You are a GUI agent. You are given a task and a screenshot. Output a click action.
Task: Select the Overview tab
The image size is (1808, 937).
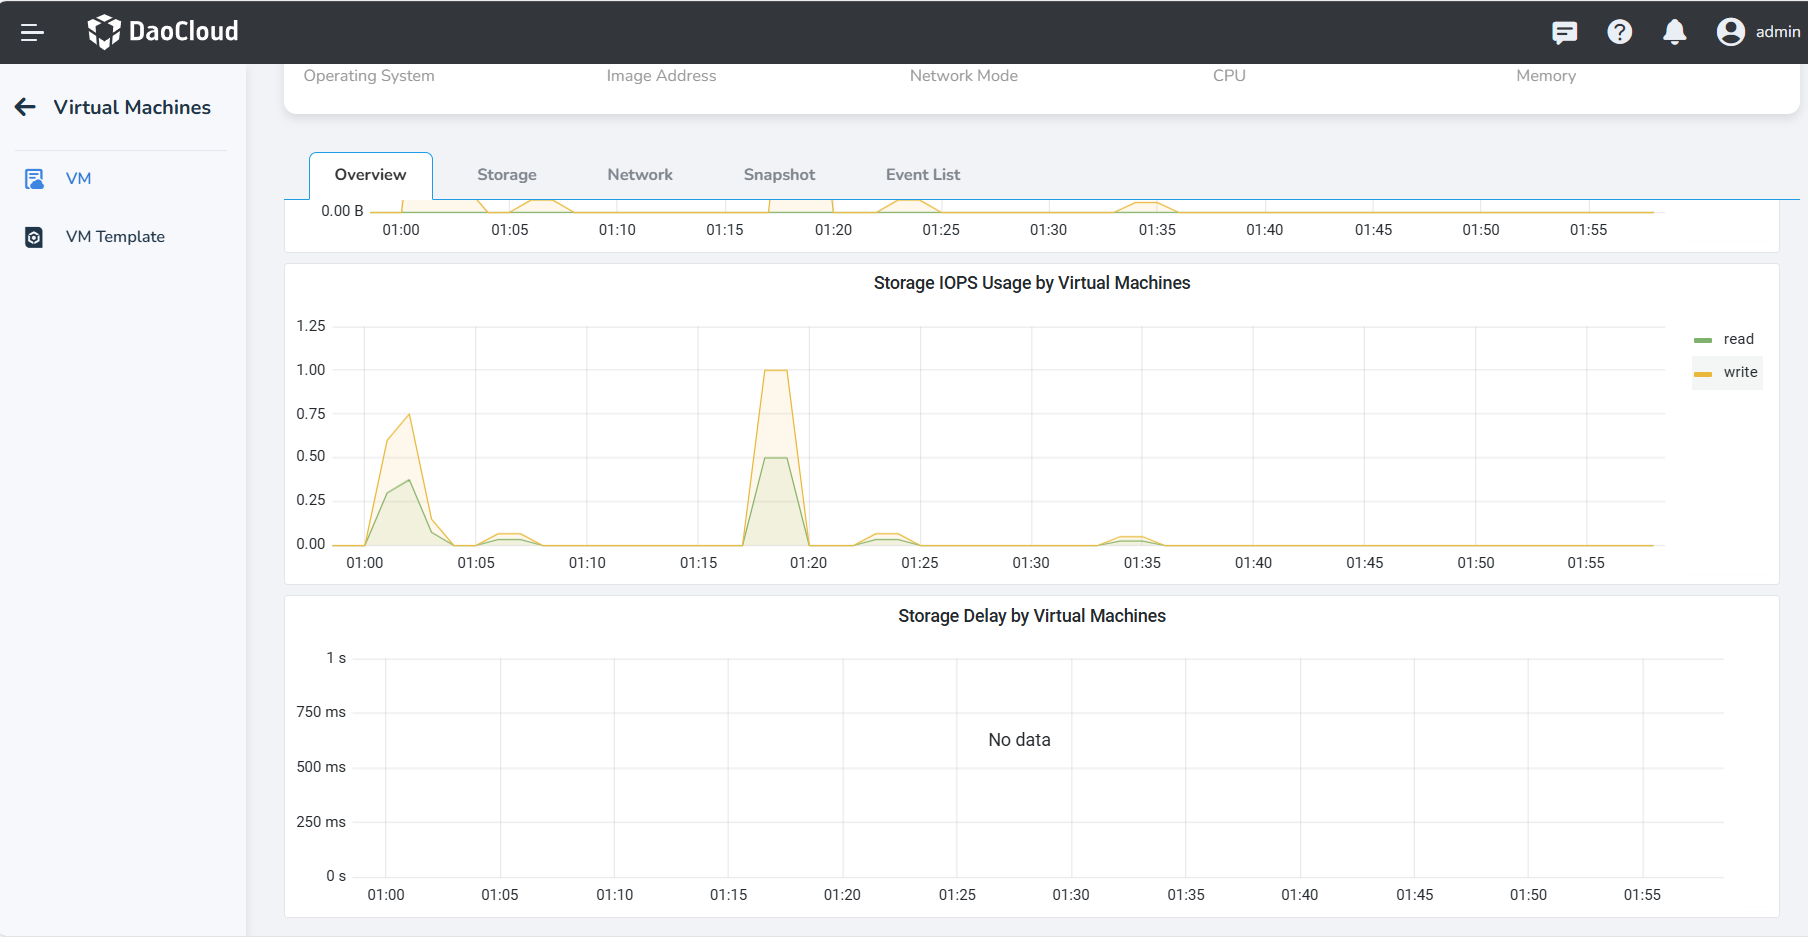click(x=370, y=175)
